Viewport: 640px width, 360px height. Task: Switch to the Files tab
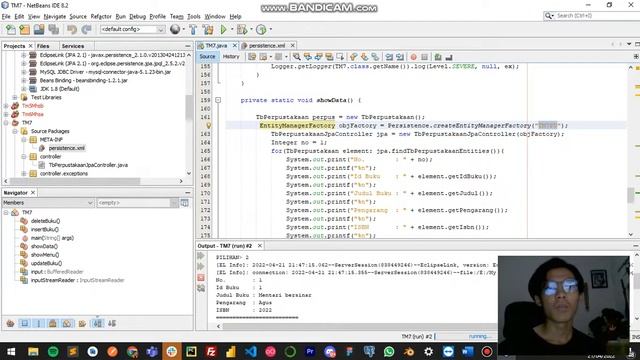[43, 46]
